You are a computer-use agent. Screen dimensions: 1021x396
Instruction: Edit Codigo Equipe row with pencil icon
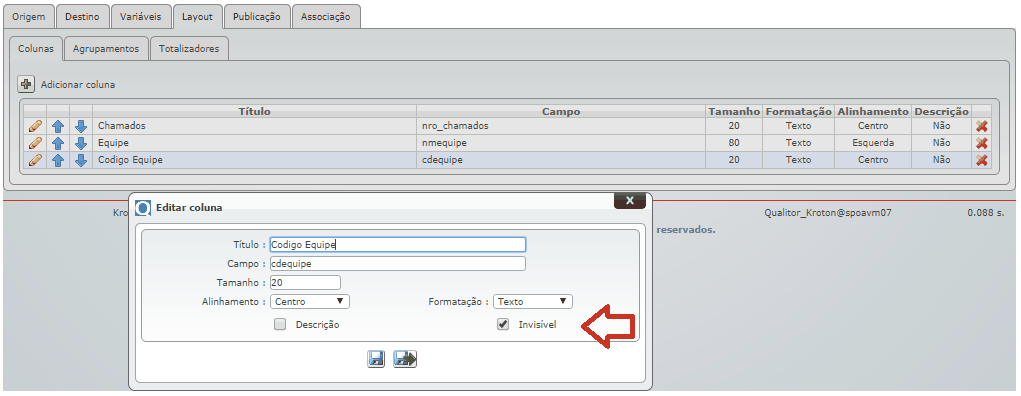pos(36,160)
